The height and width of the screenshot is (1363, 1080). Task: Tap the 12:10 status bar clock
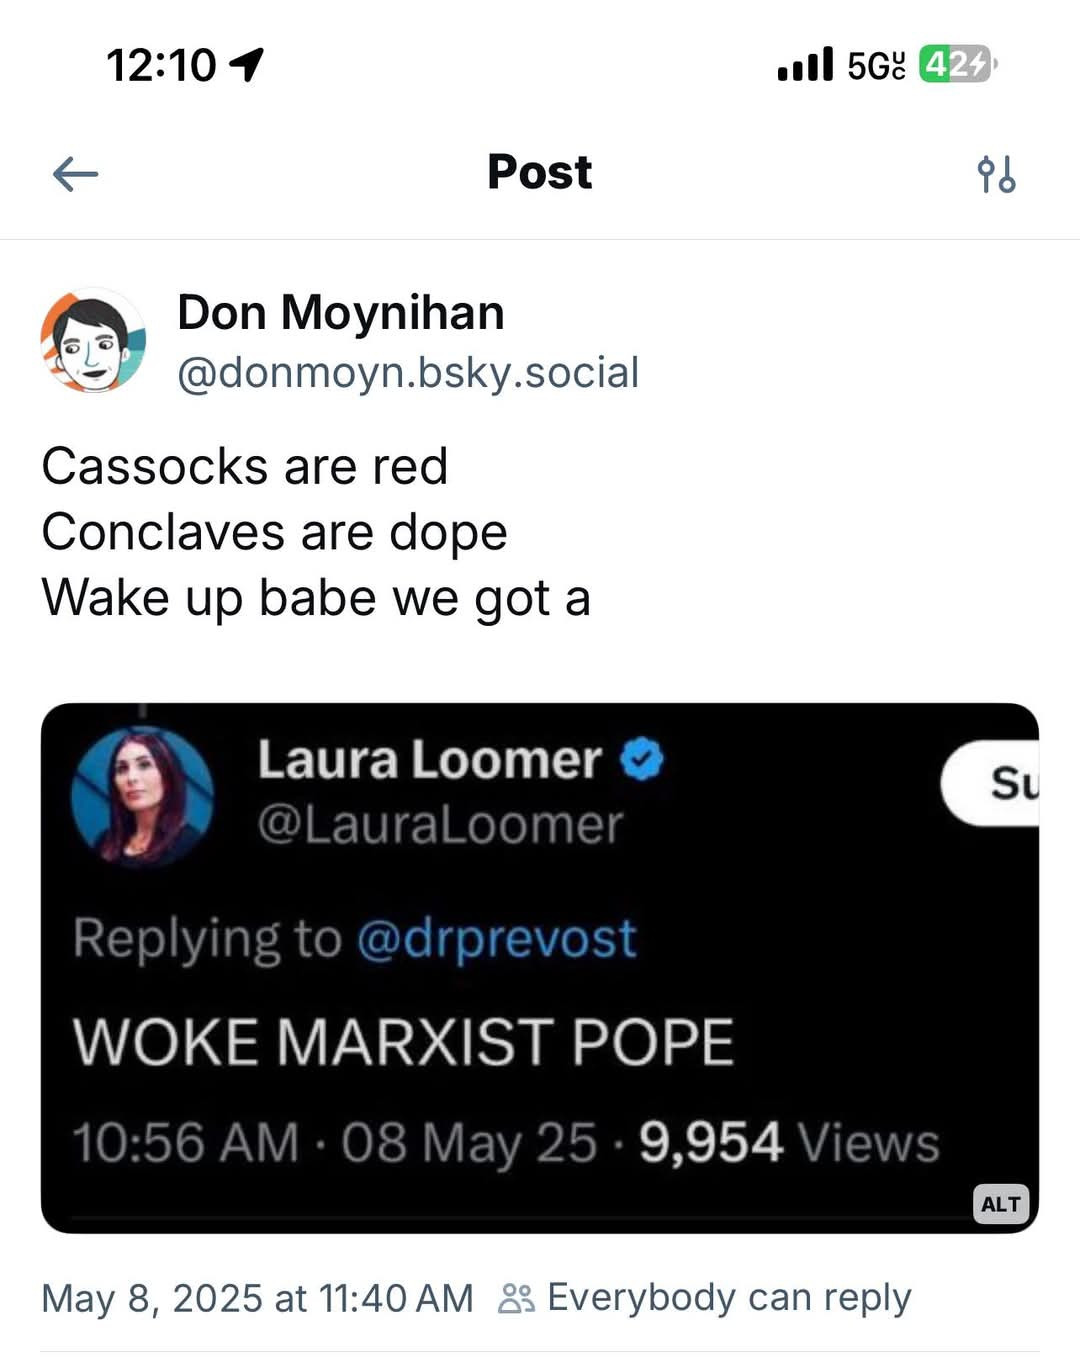(x=161, y=66)
